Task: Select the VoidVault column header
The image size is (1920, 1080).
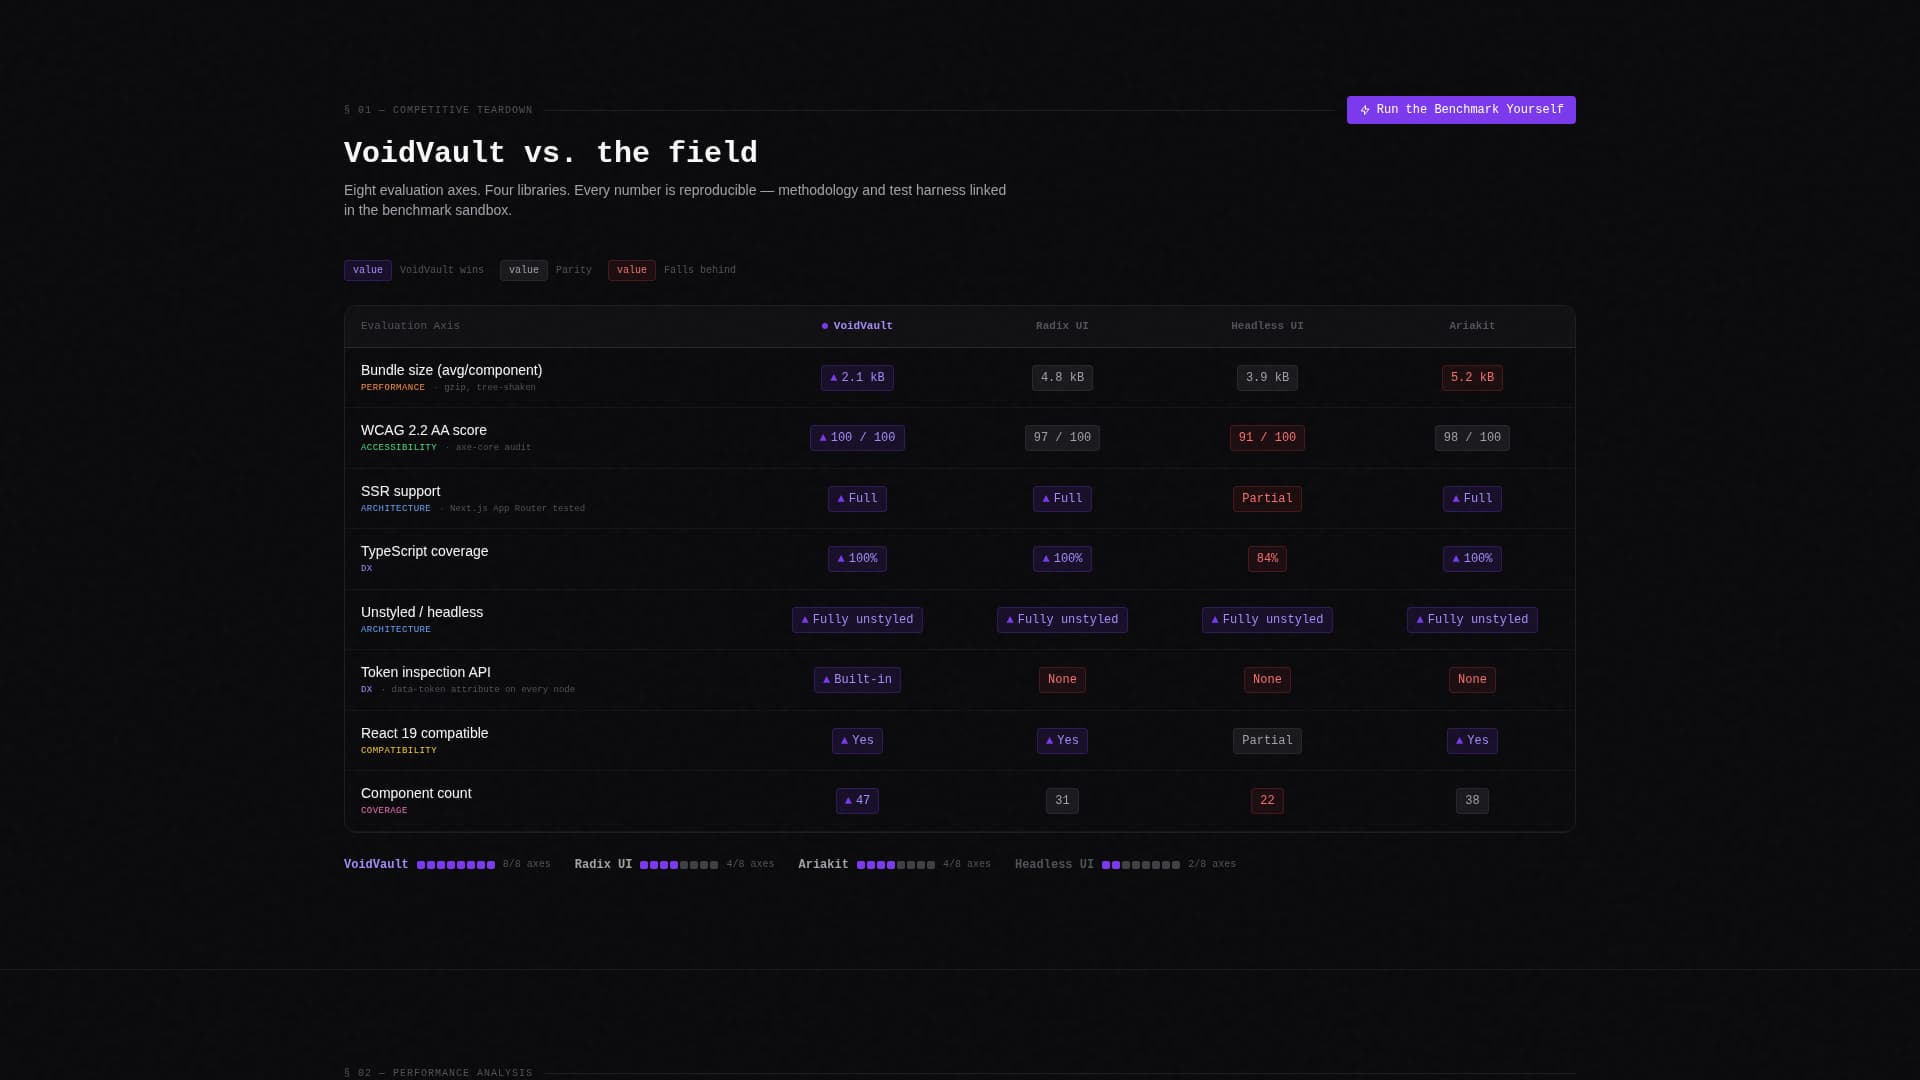Action: (857, 326)
